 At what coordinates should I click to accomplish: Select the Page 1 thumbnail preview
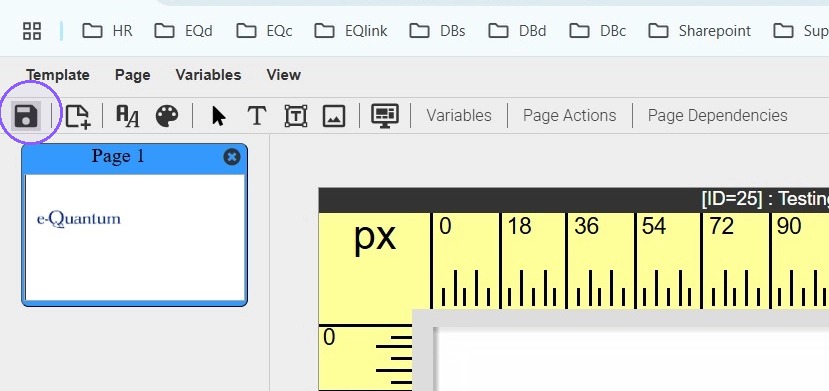135,237
